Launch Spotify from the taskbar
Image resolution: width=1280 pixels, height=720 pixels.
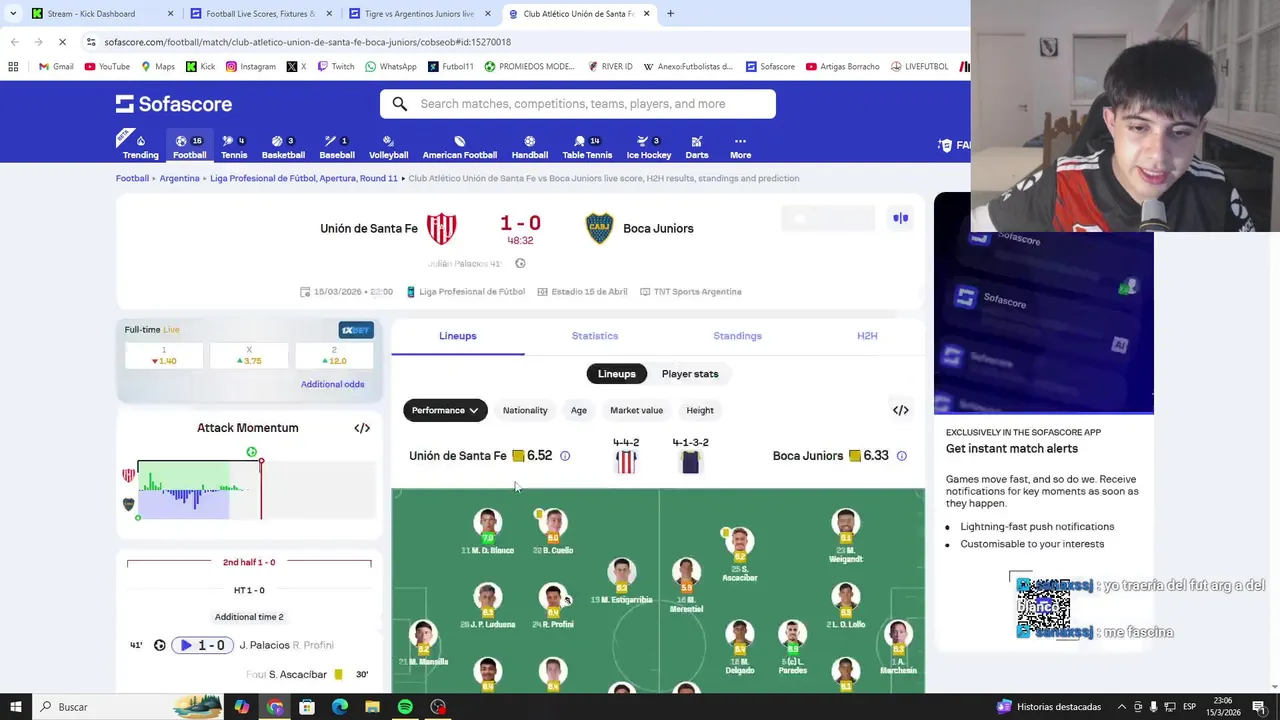(x=405, y=707)
